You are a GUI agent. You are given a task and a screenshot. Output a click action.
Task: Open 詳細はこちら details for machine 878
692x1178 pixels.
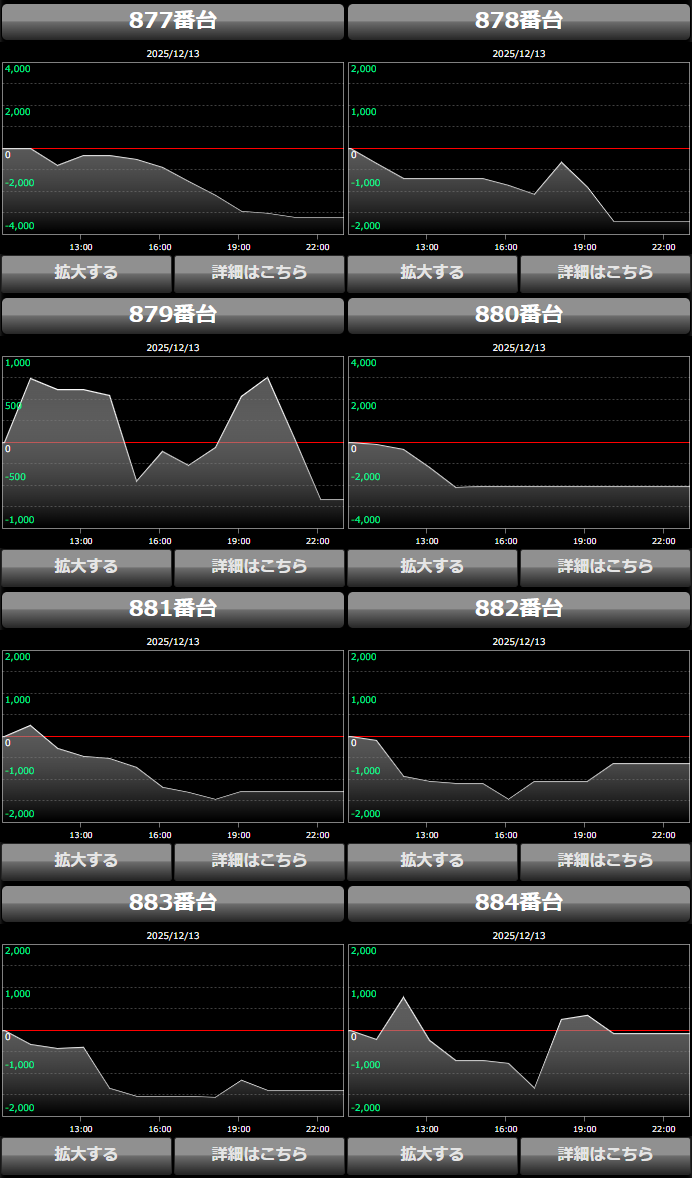(605, 272)
